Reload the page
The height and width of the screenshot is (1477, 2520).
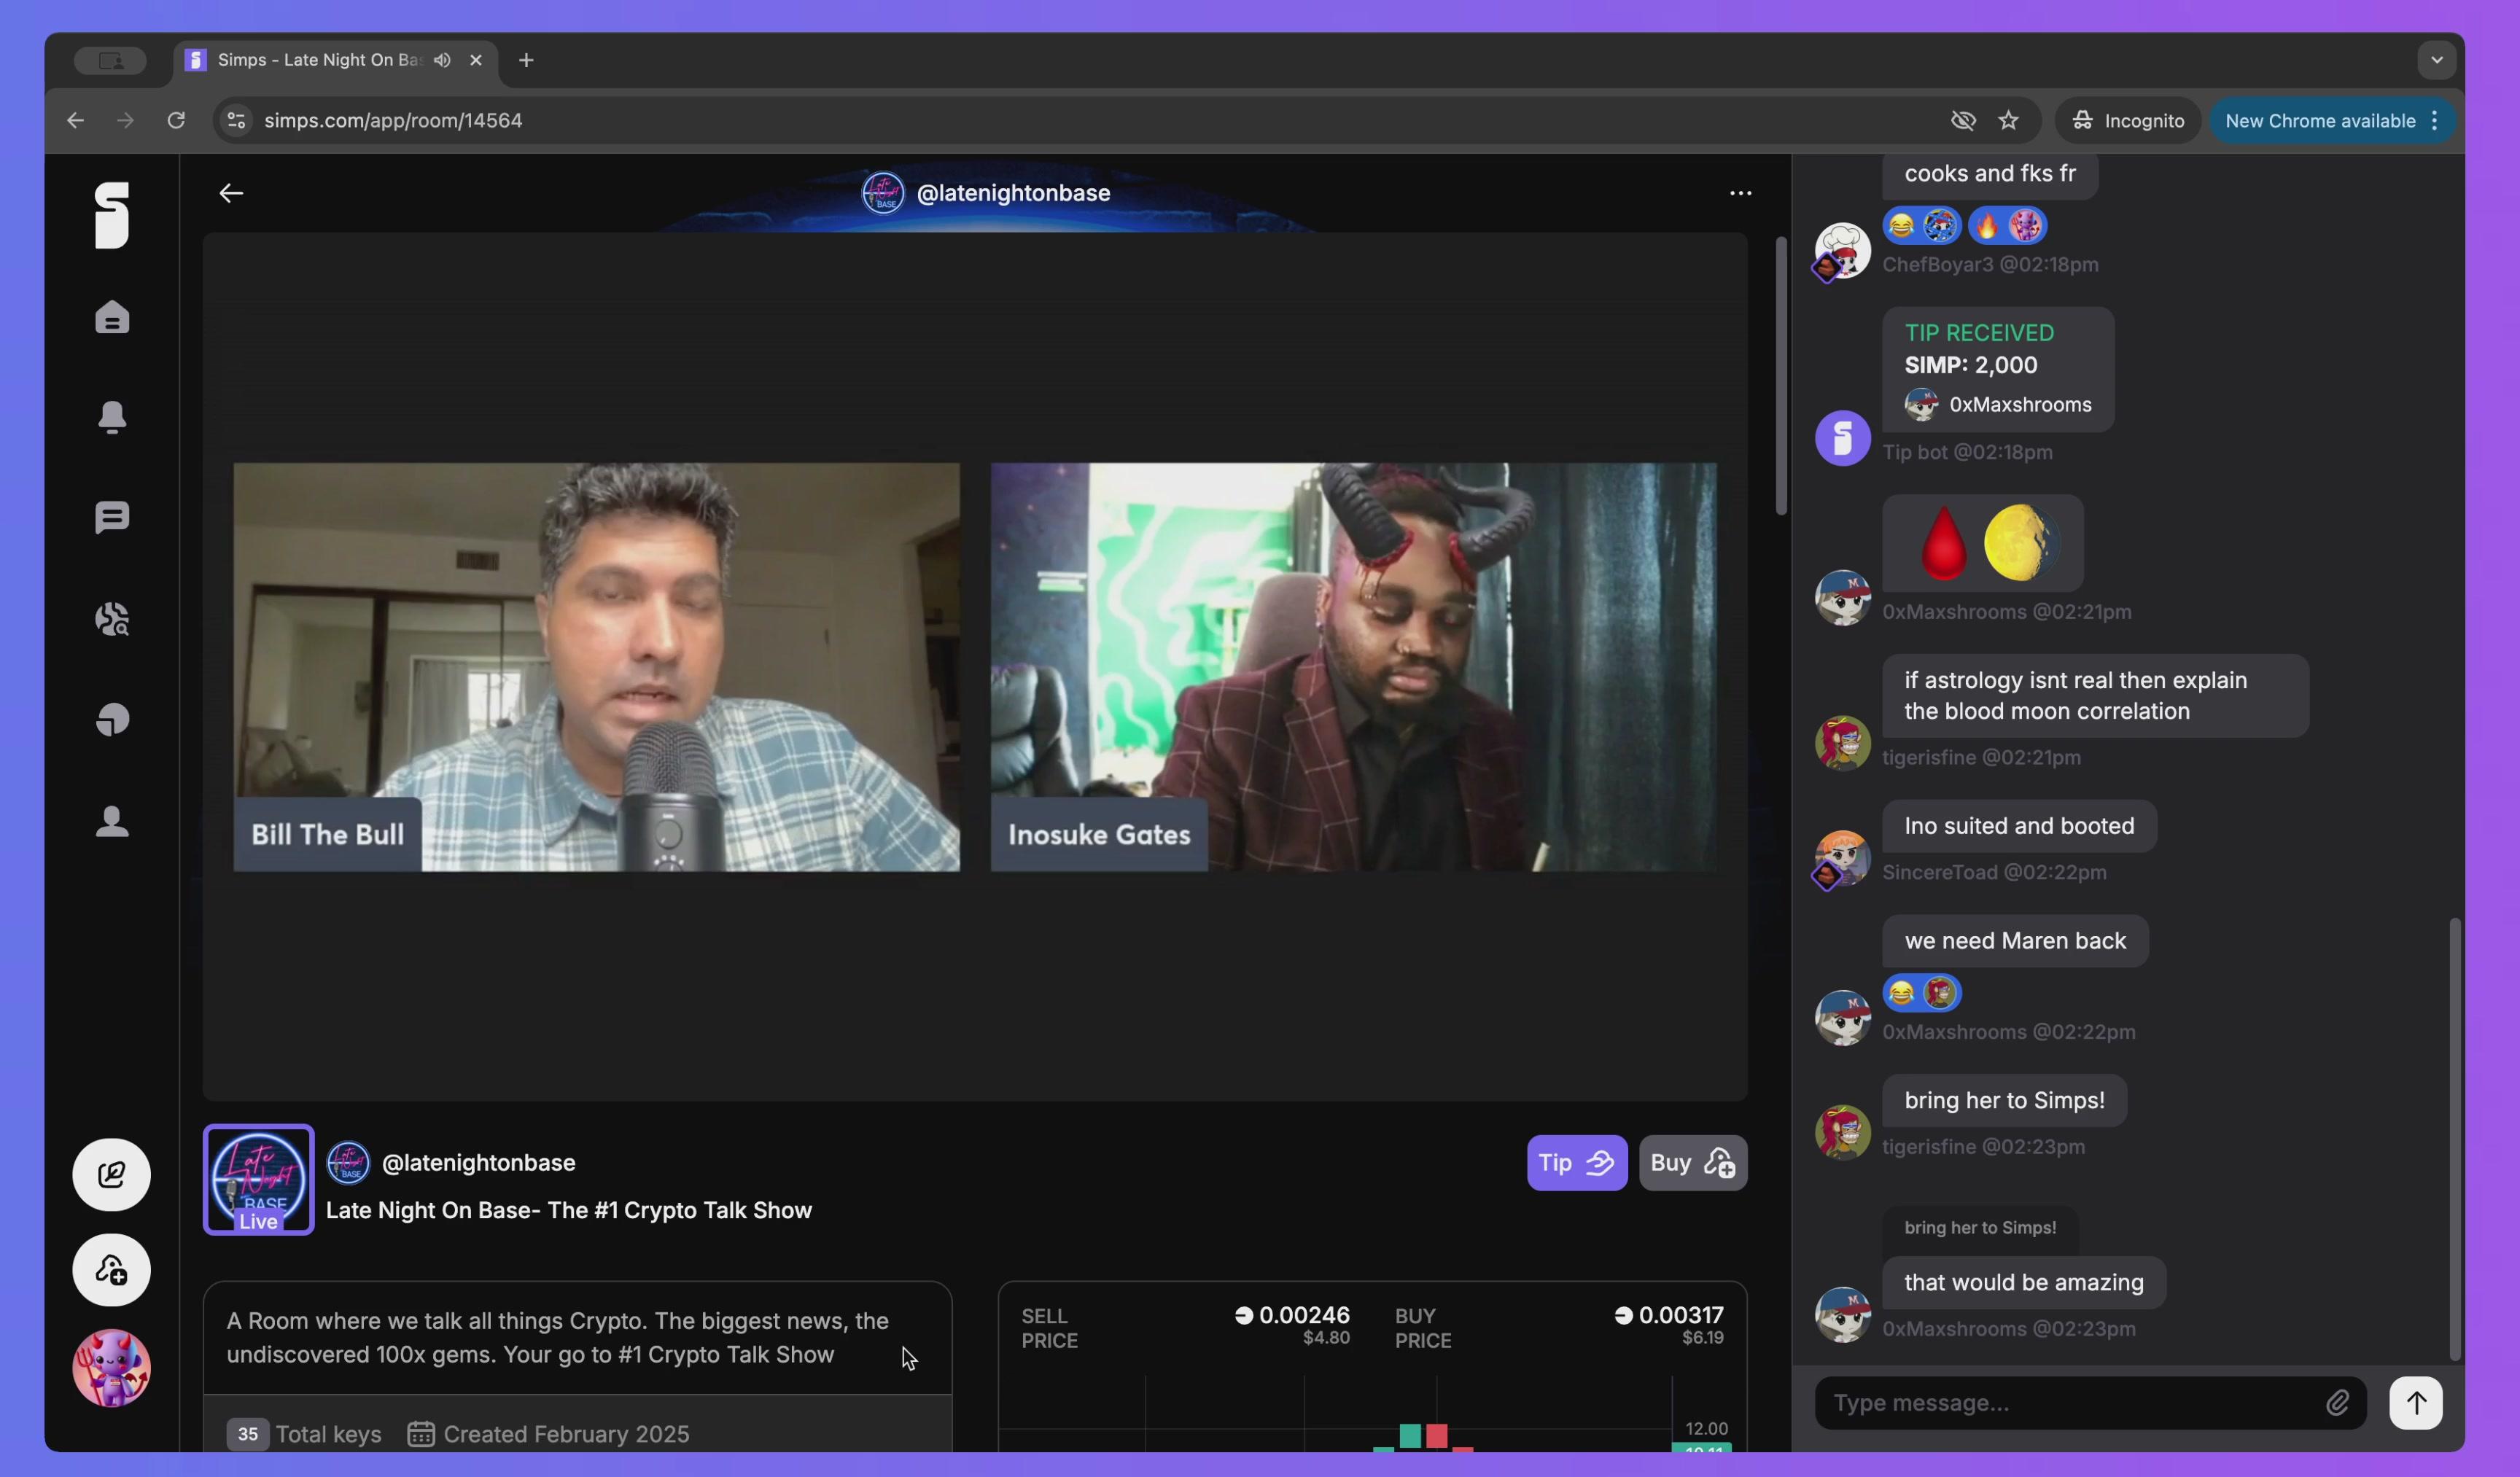176,120
